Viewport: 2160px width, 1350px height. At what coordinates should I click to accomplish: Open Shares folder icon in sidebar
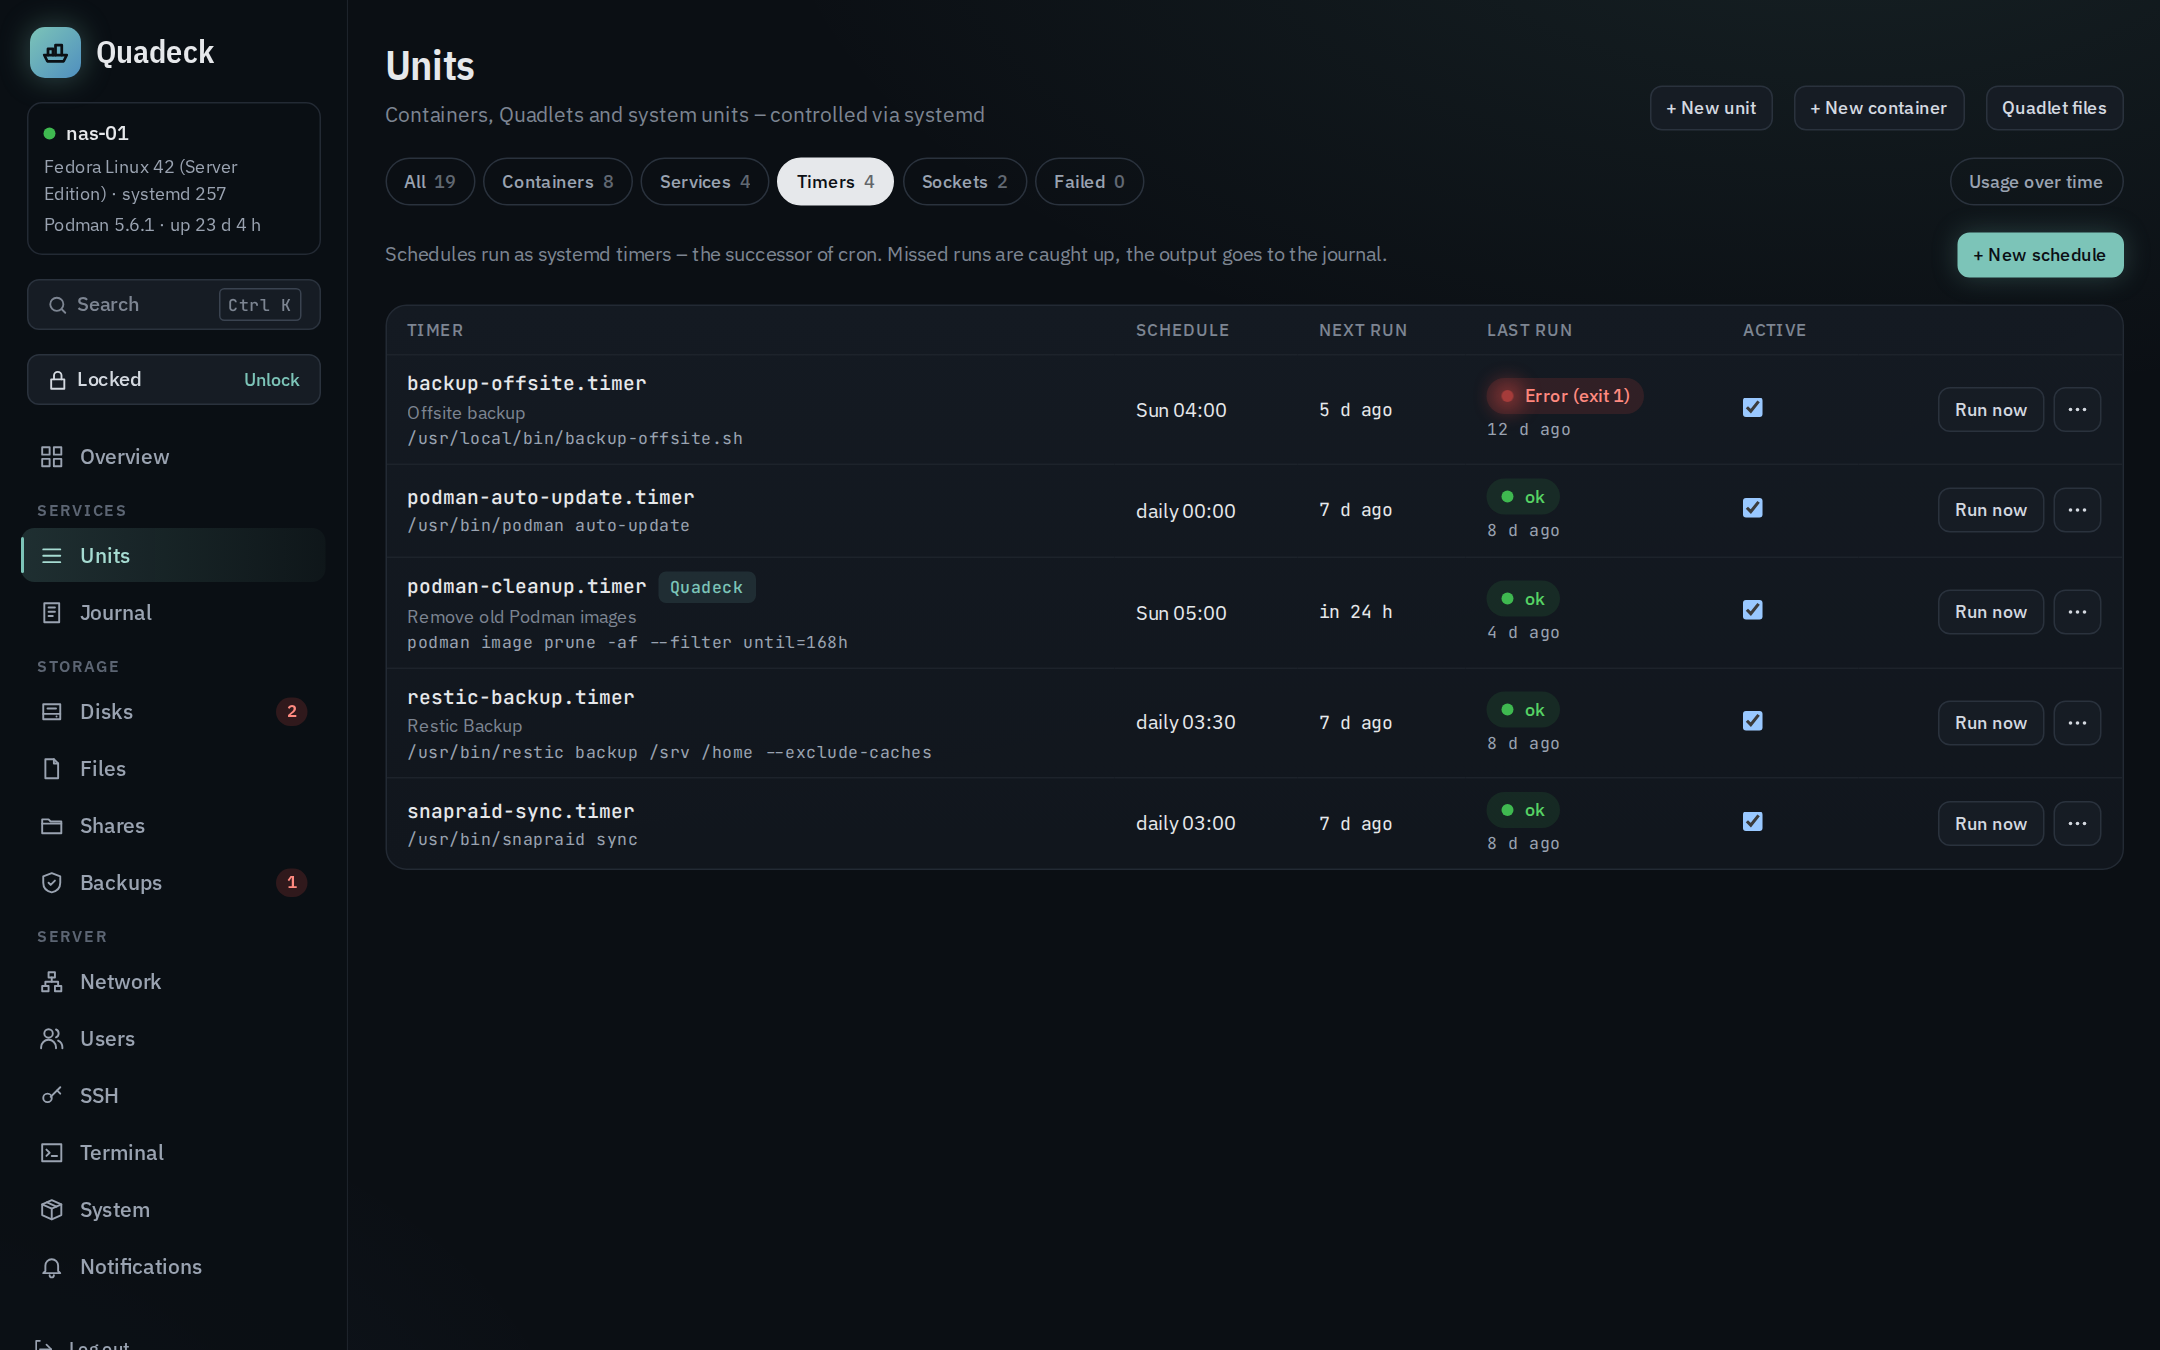tap(52, 826)
